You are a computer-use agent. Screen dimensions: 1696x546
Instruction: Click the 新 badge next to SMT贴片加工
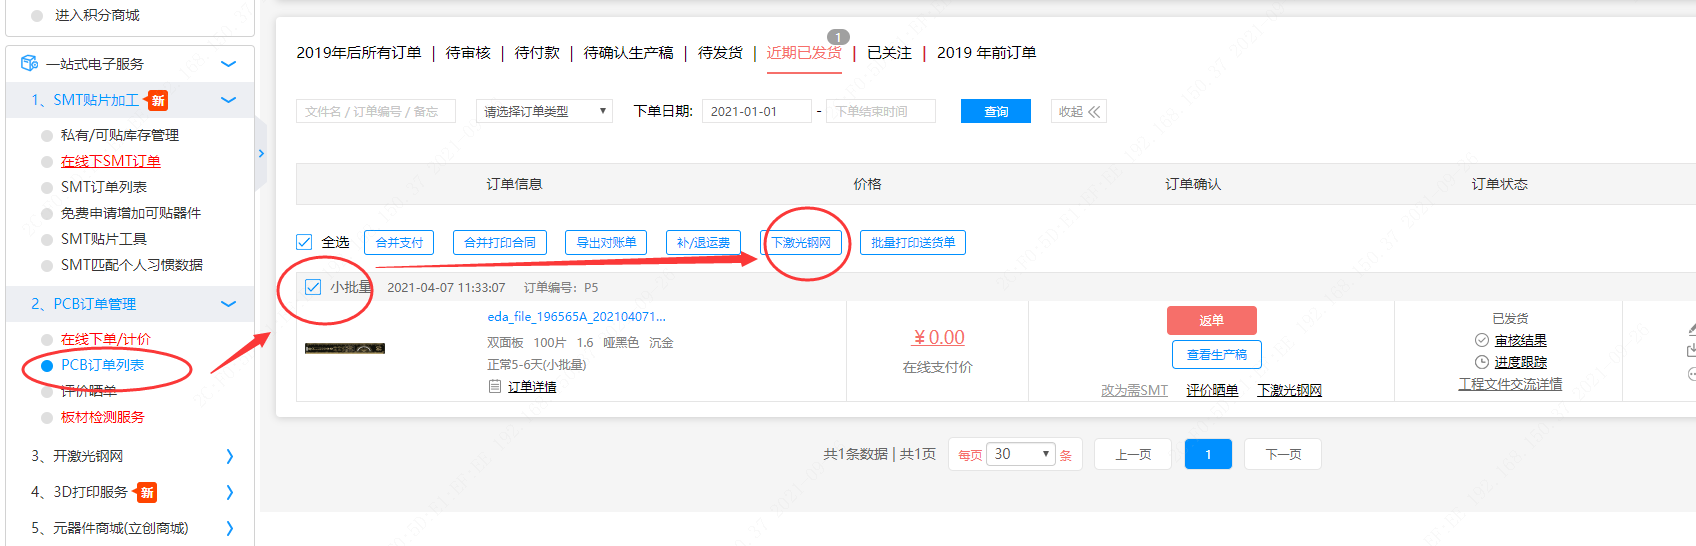[x=158, y=100]
